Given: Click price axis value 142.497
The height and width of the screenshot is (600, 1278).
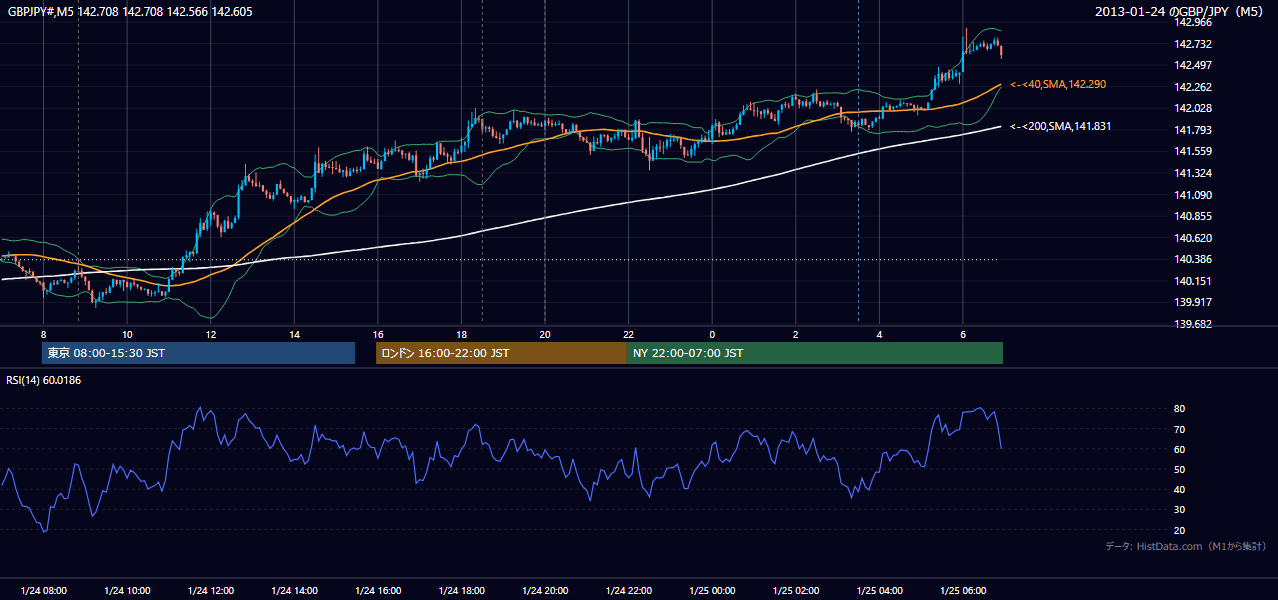Looking at the screenshot, I should tap(1194, 65).
